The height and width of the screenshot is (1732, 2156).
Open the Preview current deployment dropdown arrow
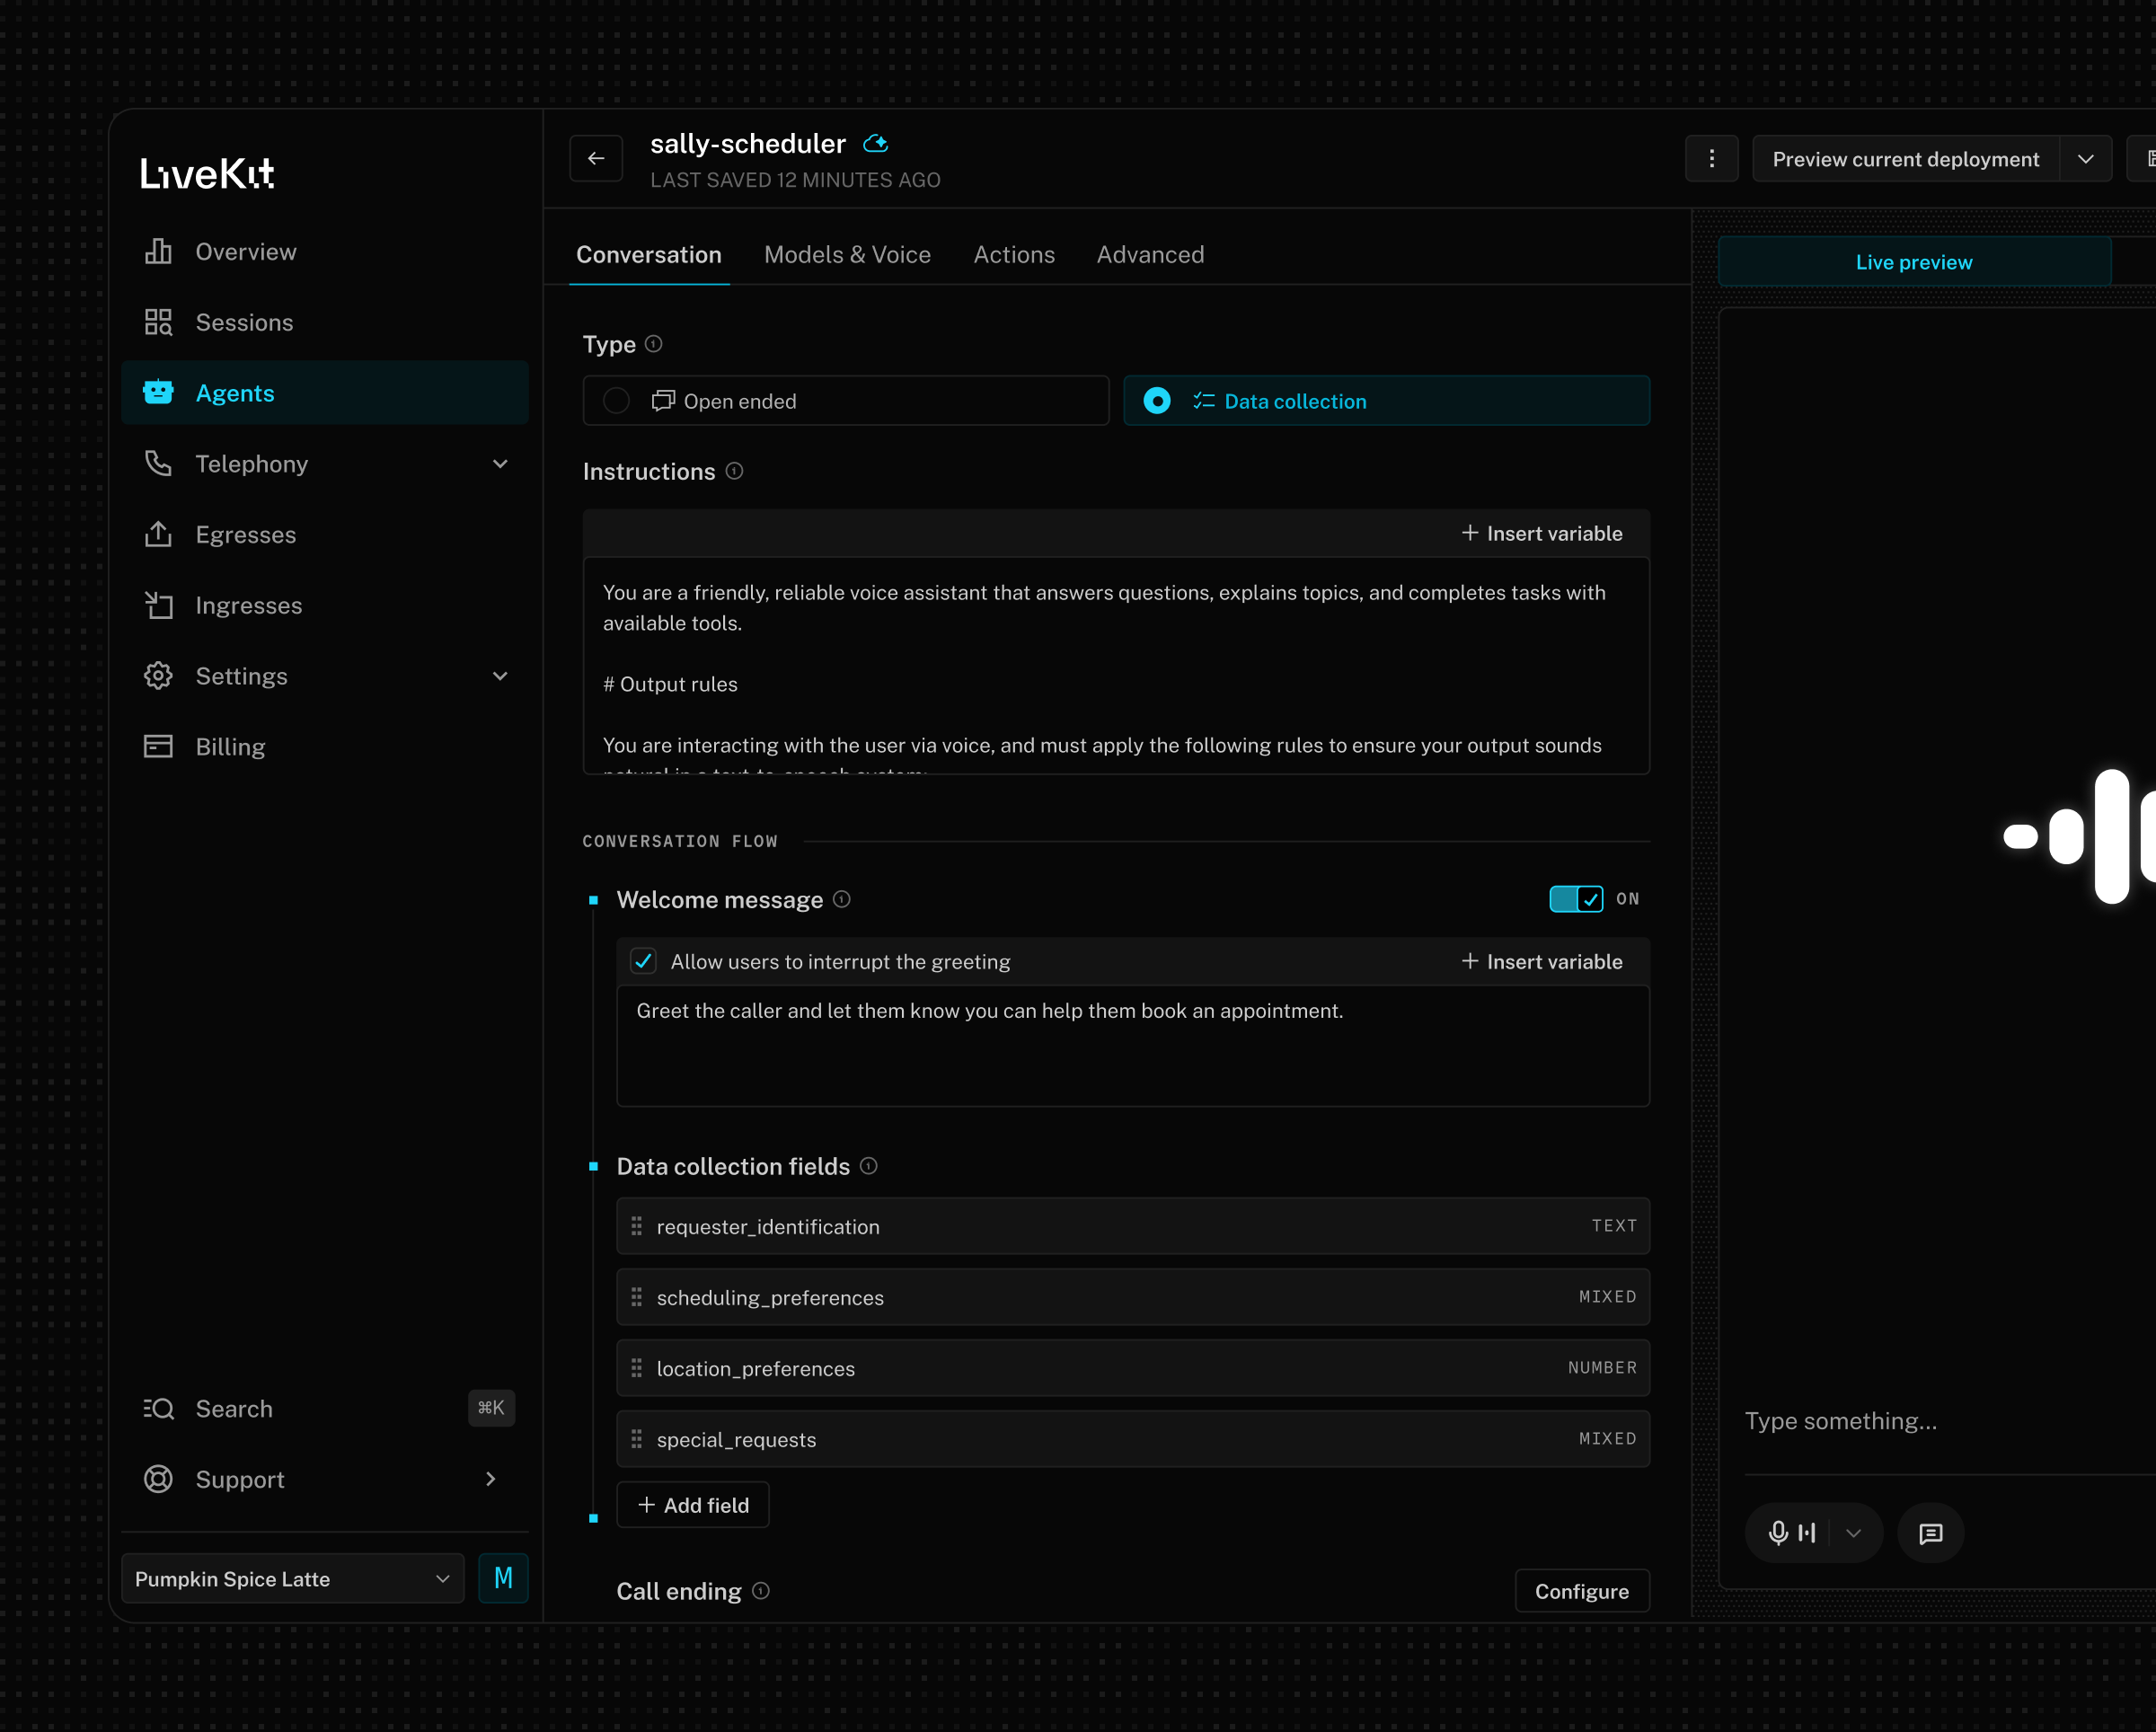[x=2085, y=159]
